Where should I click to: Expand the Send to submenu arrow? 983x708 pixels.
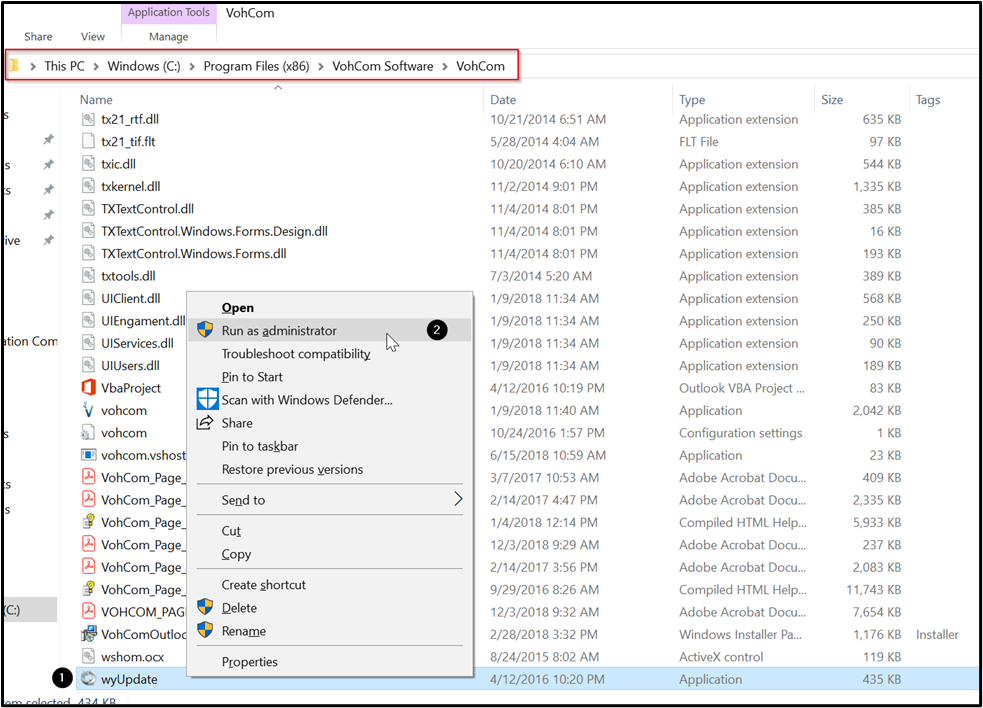coord(458,499)
